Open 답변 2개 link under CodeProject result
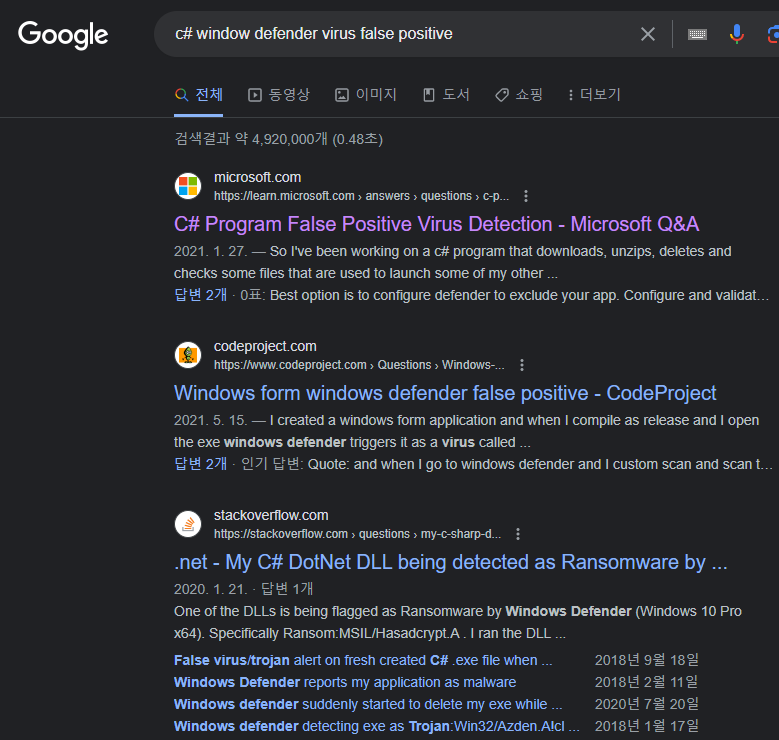 [x=200, y=464]
